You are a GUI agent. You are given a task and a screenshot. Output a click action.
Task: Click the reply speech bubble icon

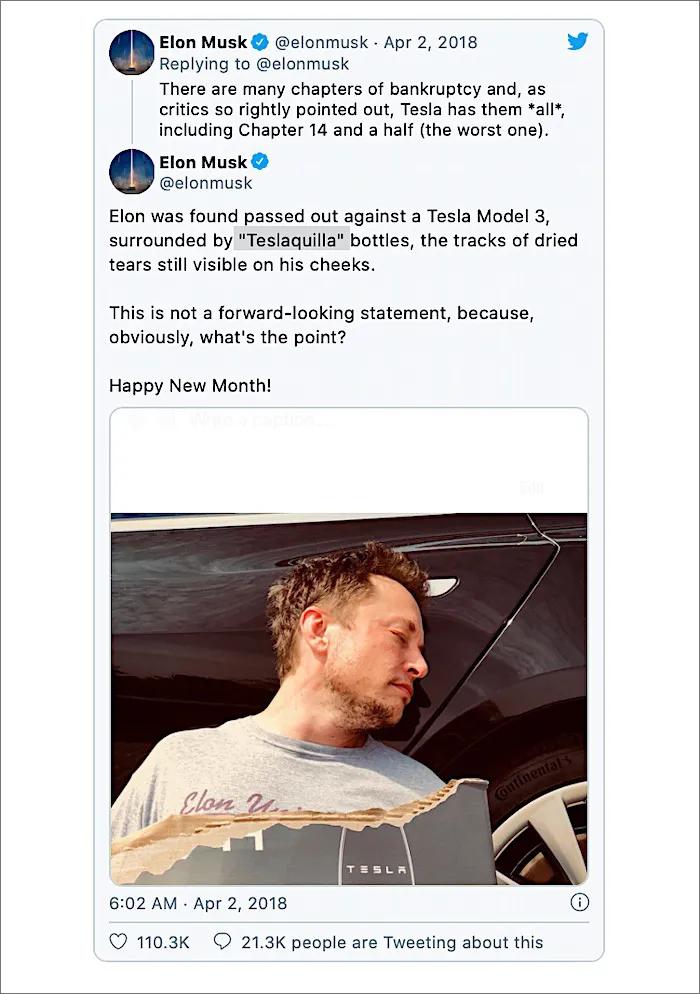click(x=222, y=941)
